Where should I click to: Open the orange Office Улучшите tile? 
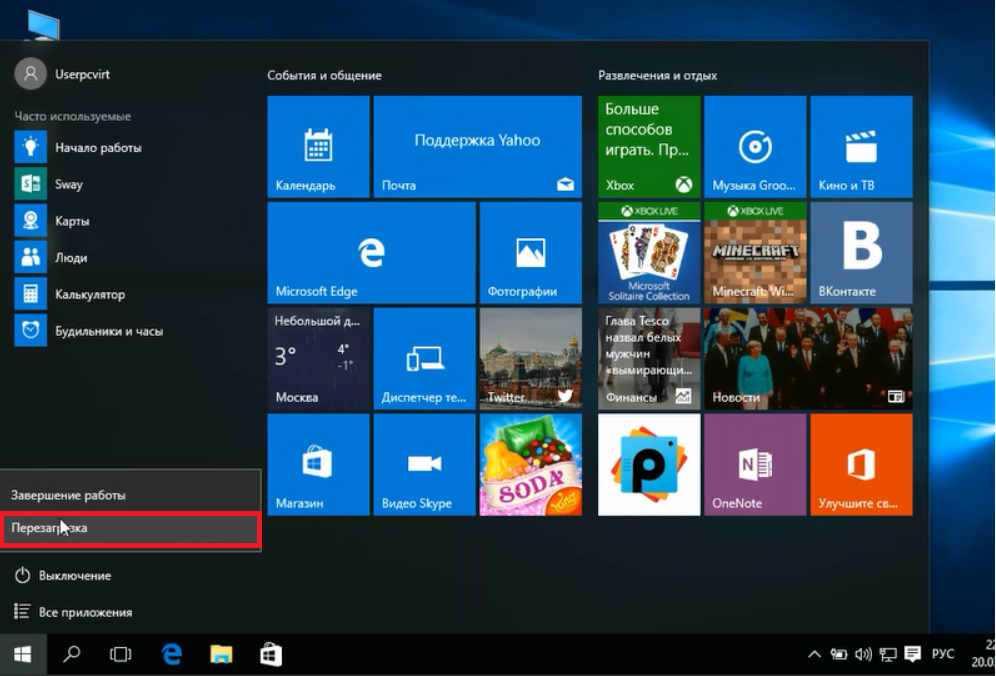pos(861,465)
